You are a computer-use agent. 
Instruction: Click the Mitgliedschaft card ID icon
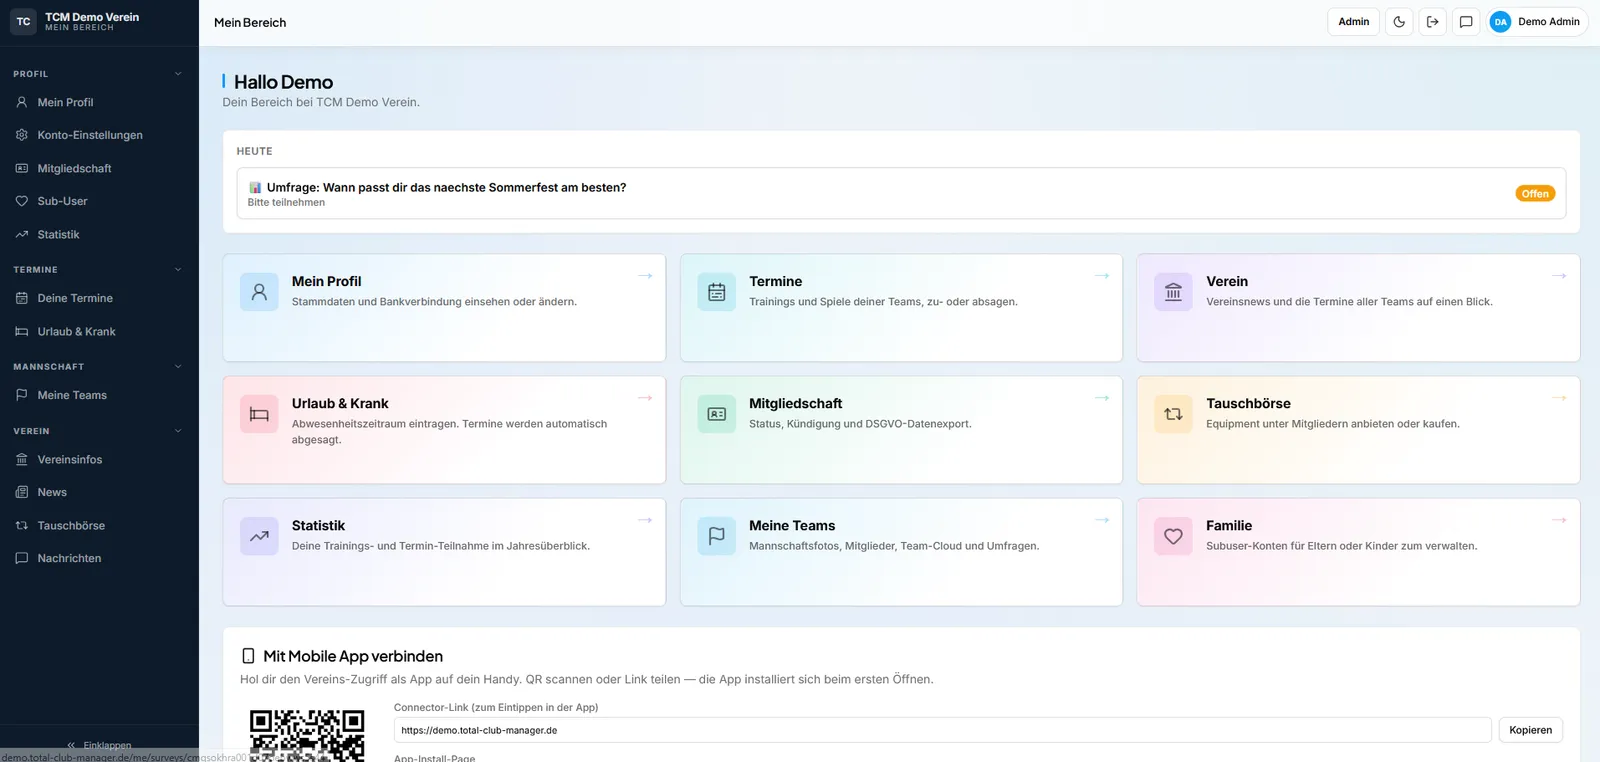(716, 414)
